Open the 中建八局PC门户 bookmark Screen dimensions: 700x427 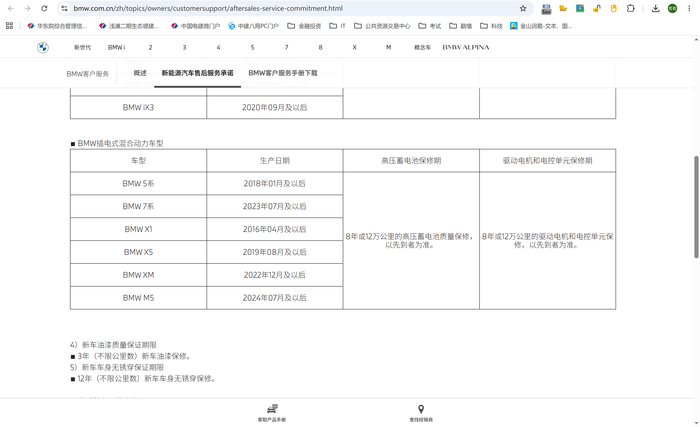tap(253, 26)
